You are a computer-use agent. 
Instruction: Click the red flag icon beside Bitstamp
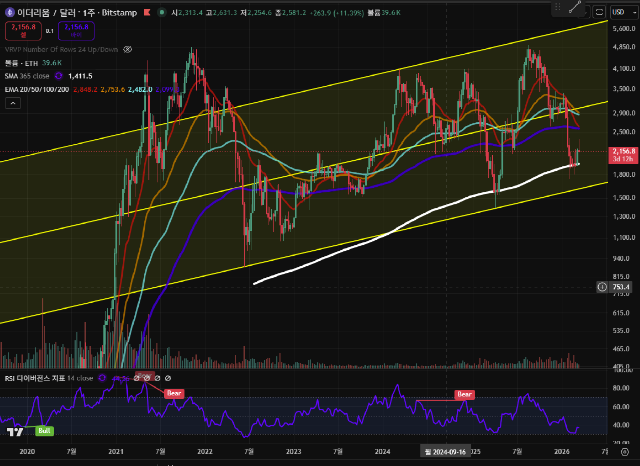coord(147,13)
